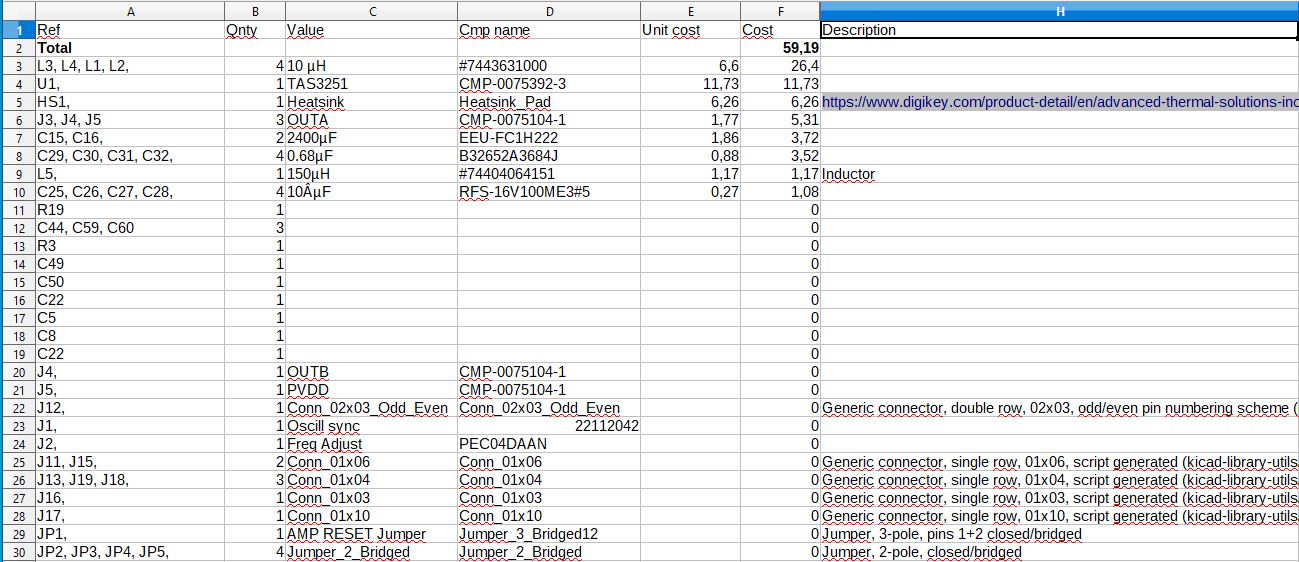The image size is (1299, 562).
Task: Select the 'CMP-0075392-3' cell
Action: [x=549, y=84]
